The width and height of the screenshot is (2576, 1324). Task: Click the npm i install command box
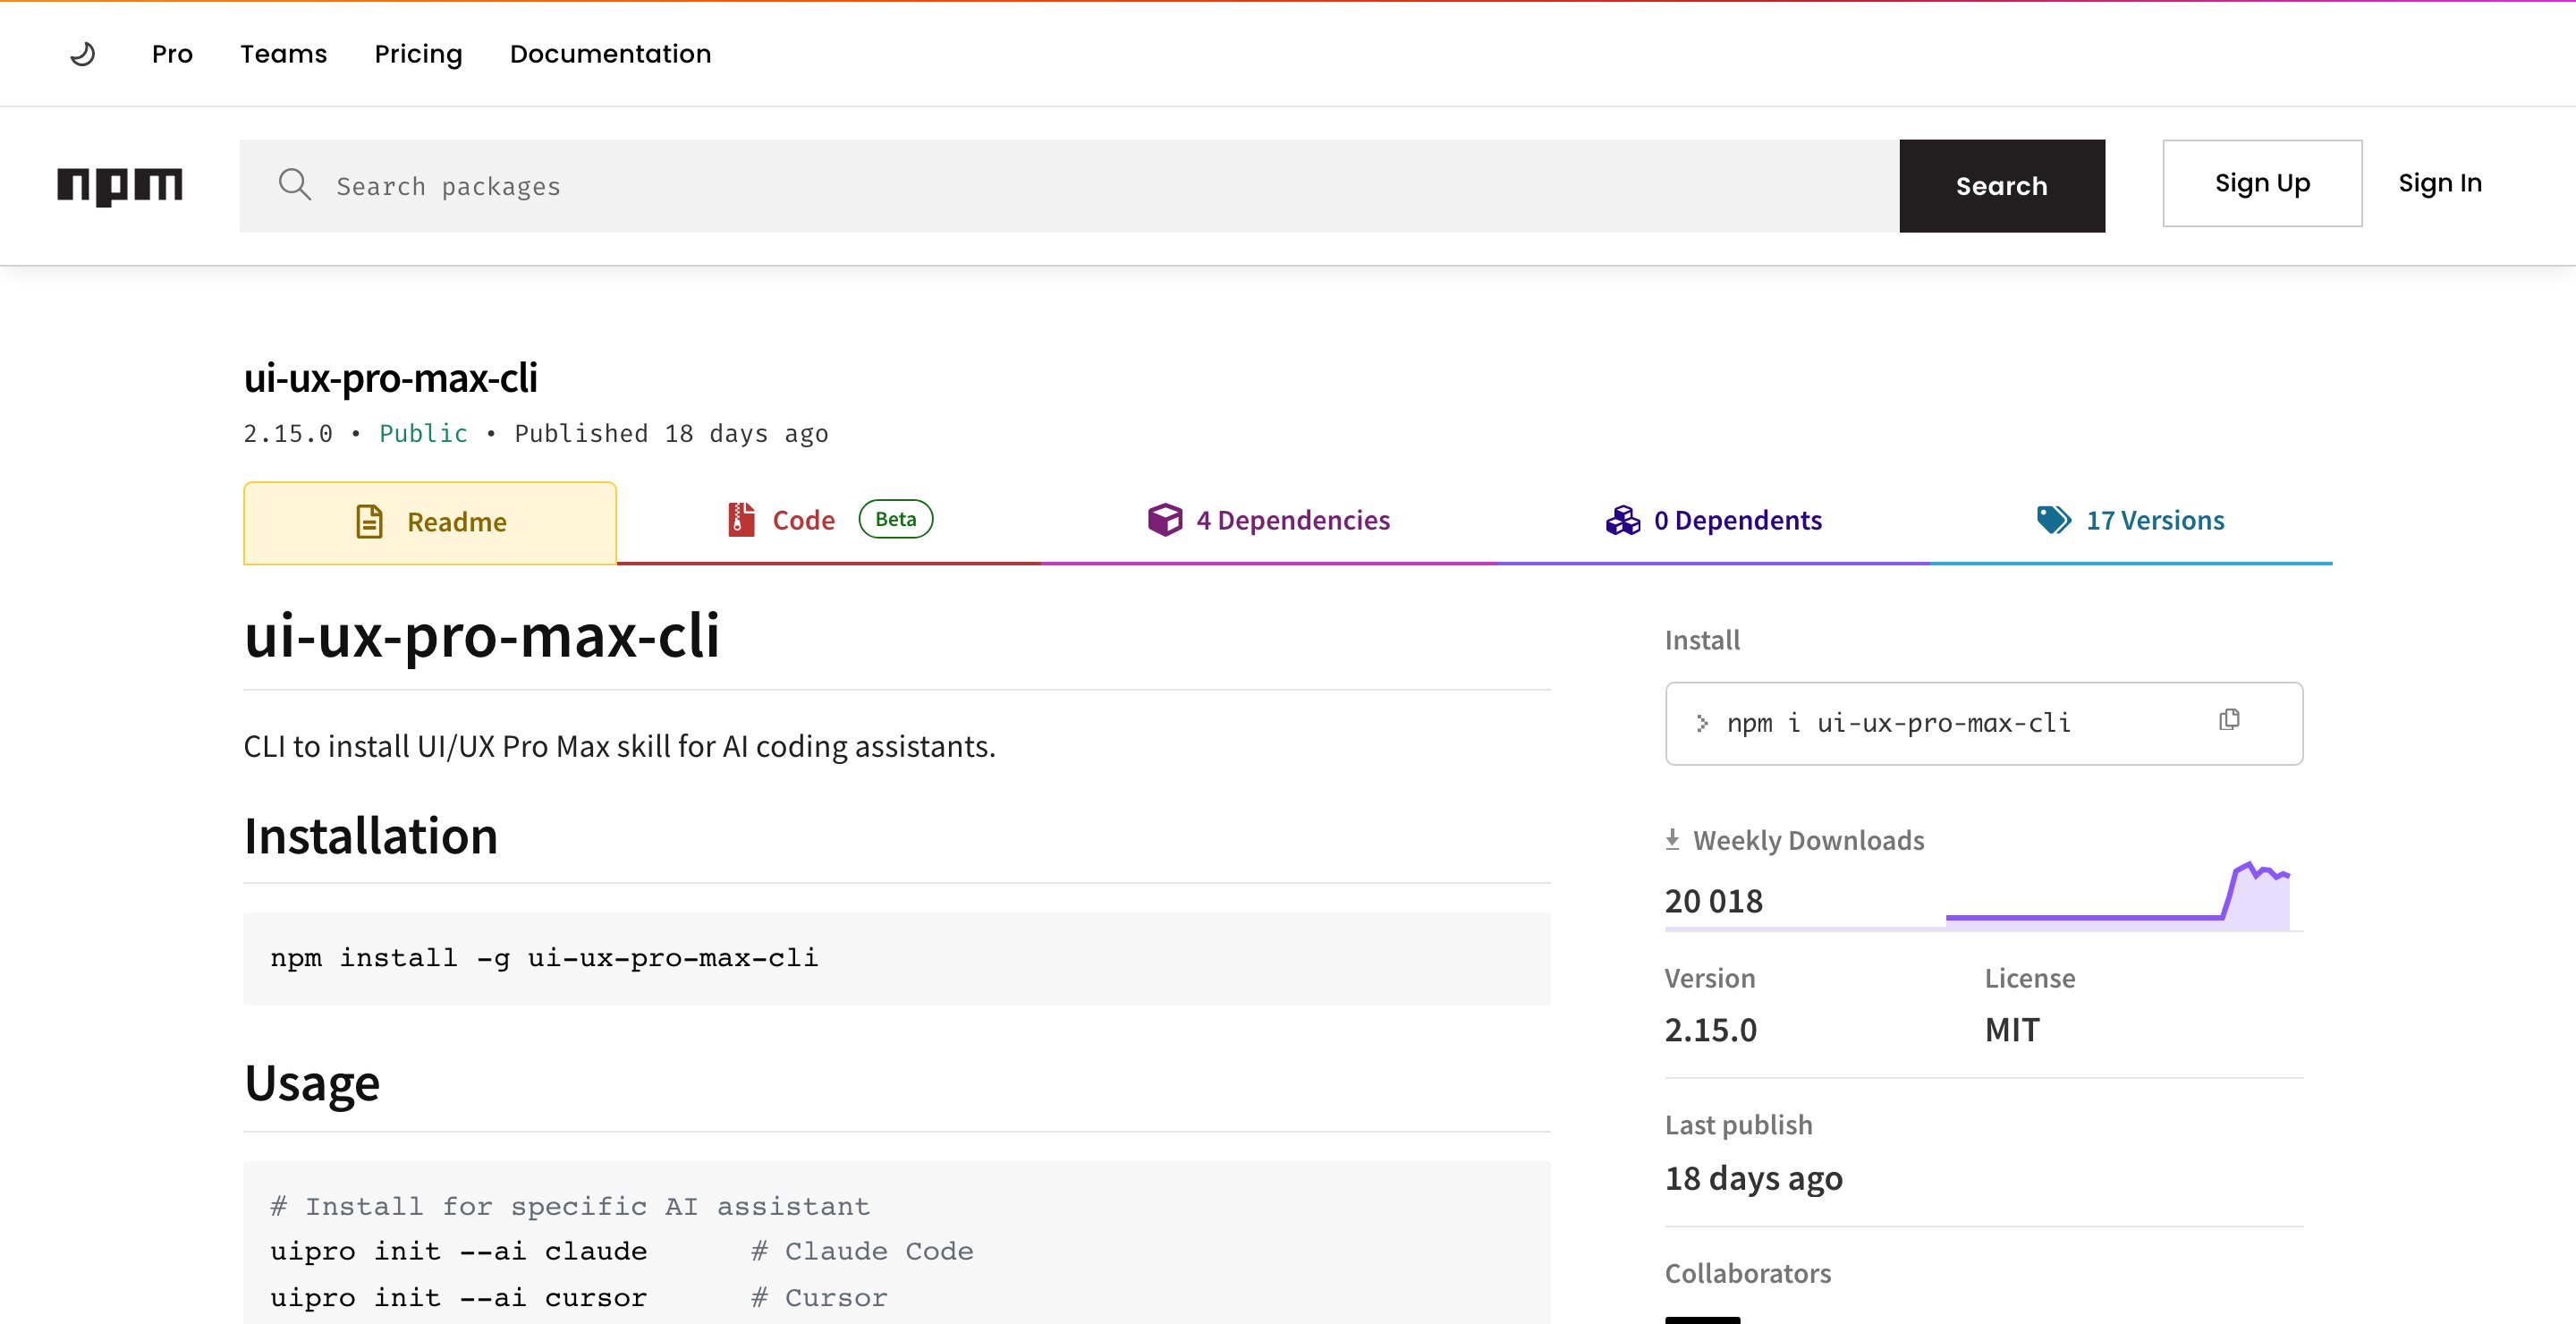(x=1984, y=723)
